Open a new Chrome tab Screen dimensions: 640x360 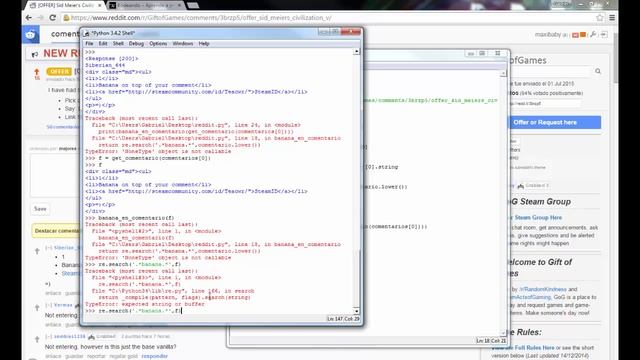click(193, 5)
